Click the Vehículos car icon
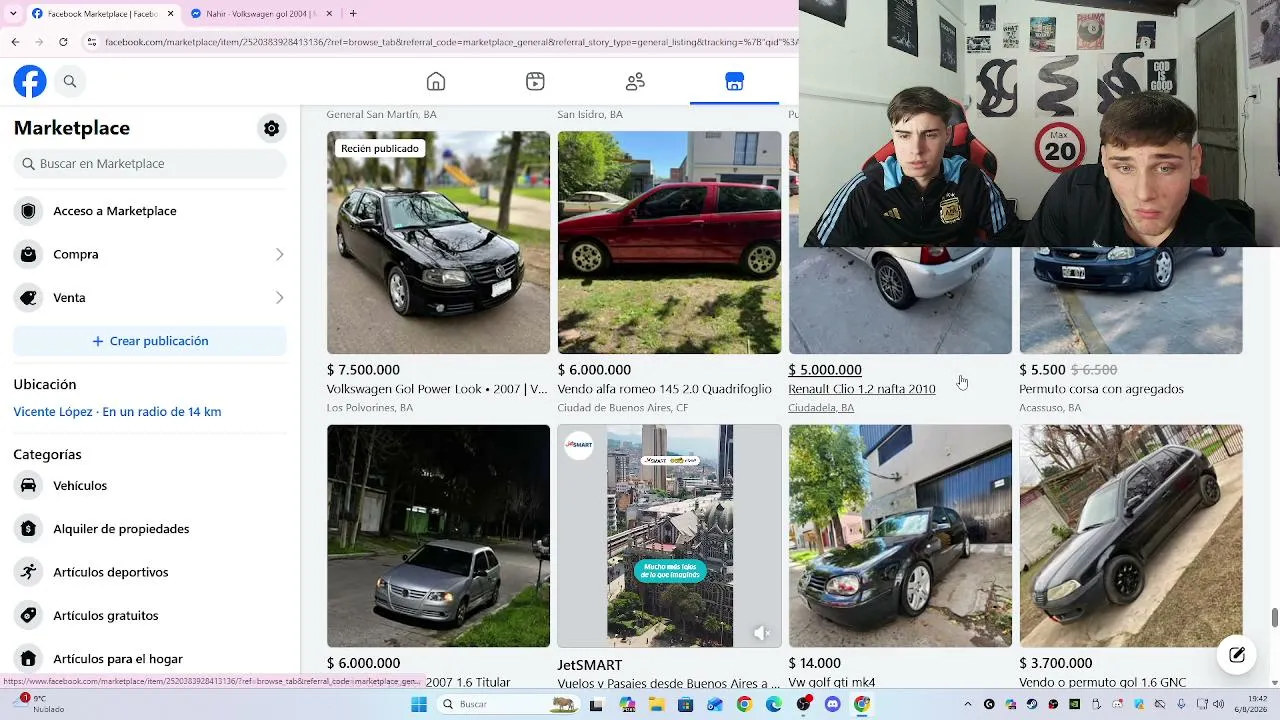The height and width of the screenshot is (720, 1280). click(x=28, y=486)
